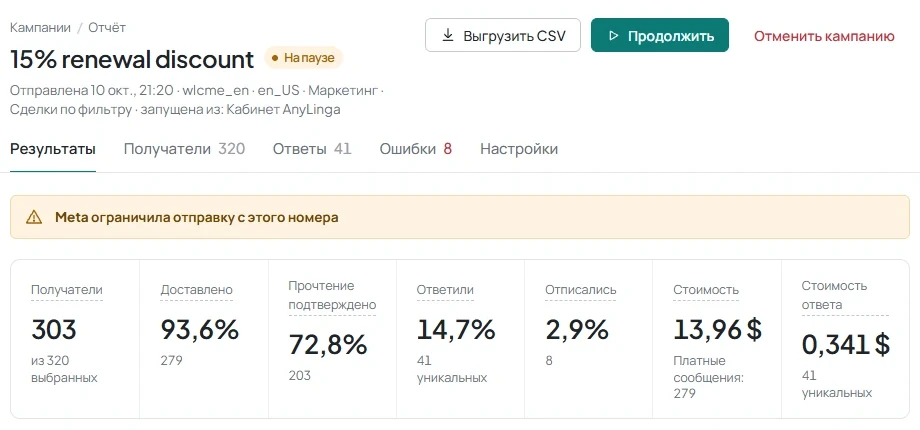Click the Платные сообщения: 279 text

[709, 377]
